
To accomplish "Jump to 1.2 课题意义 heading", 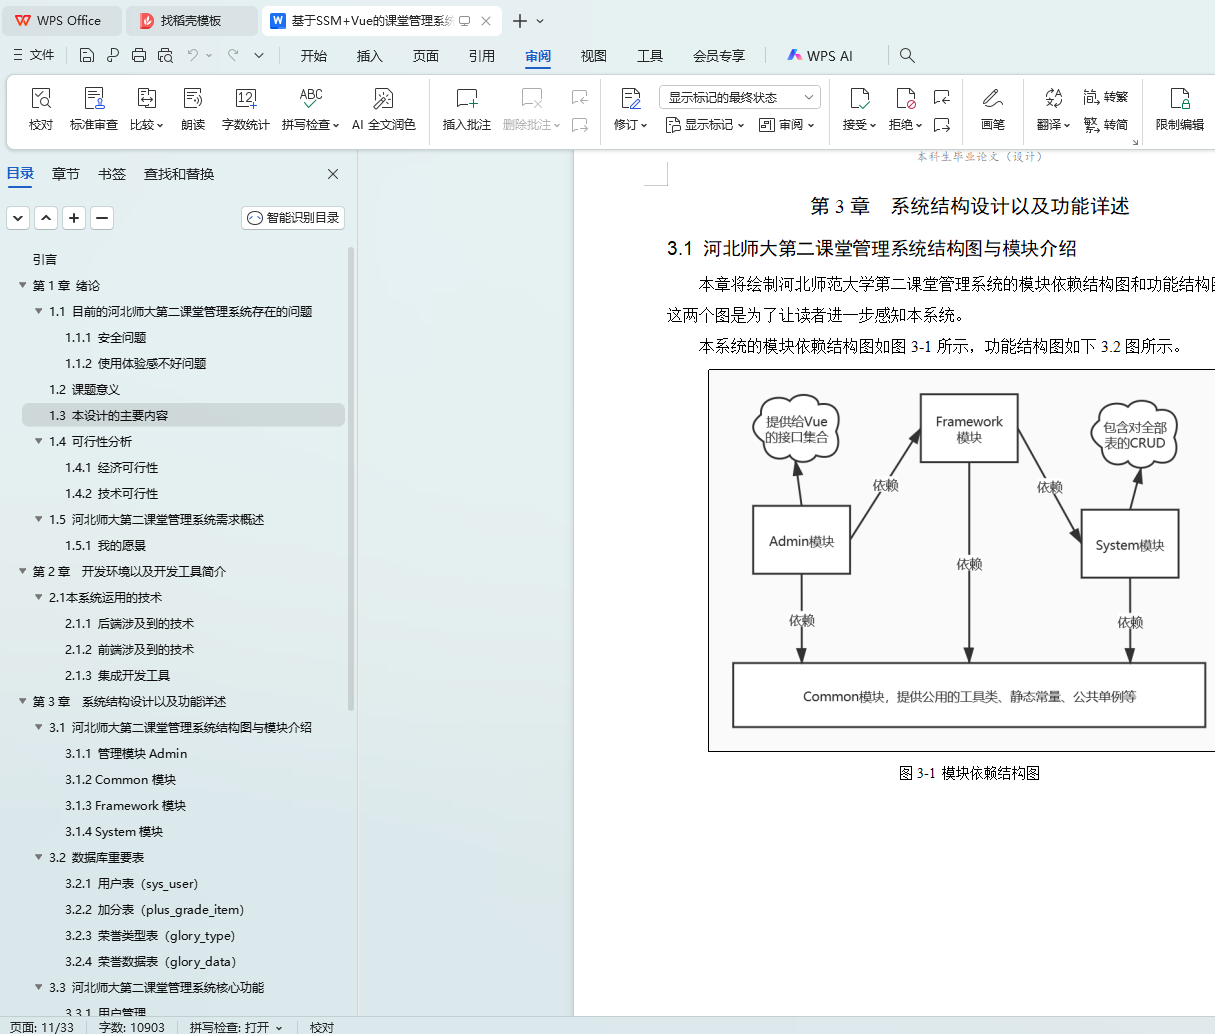I will (84, 389).
